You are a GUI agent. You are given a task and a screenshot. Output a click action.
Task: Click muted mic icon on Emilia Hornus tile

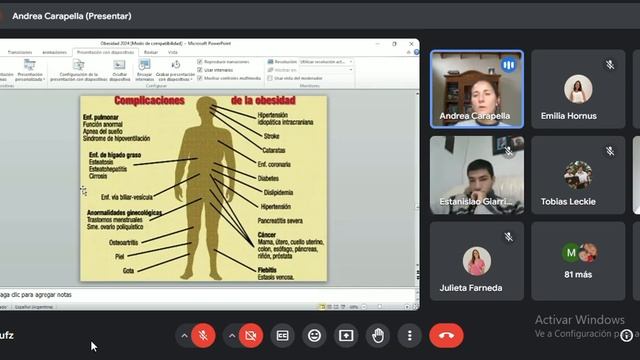tap(610, 64)
